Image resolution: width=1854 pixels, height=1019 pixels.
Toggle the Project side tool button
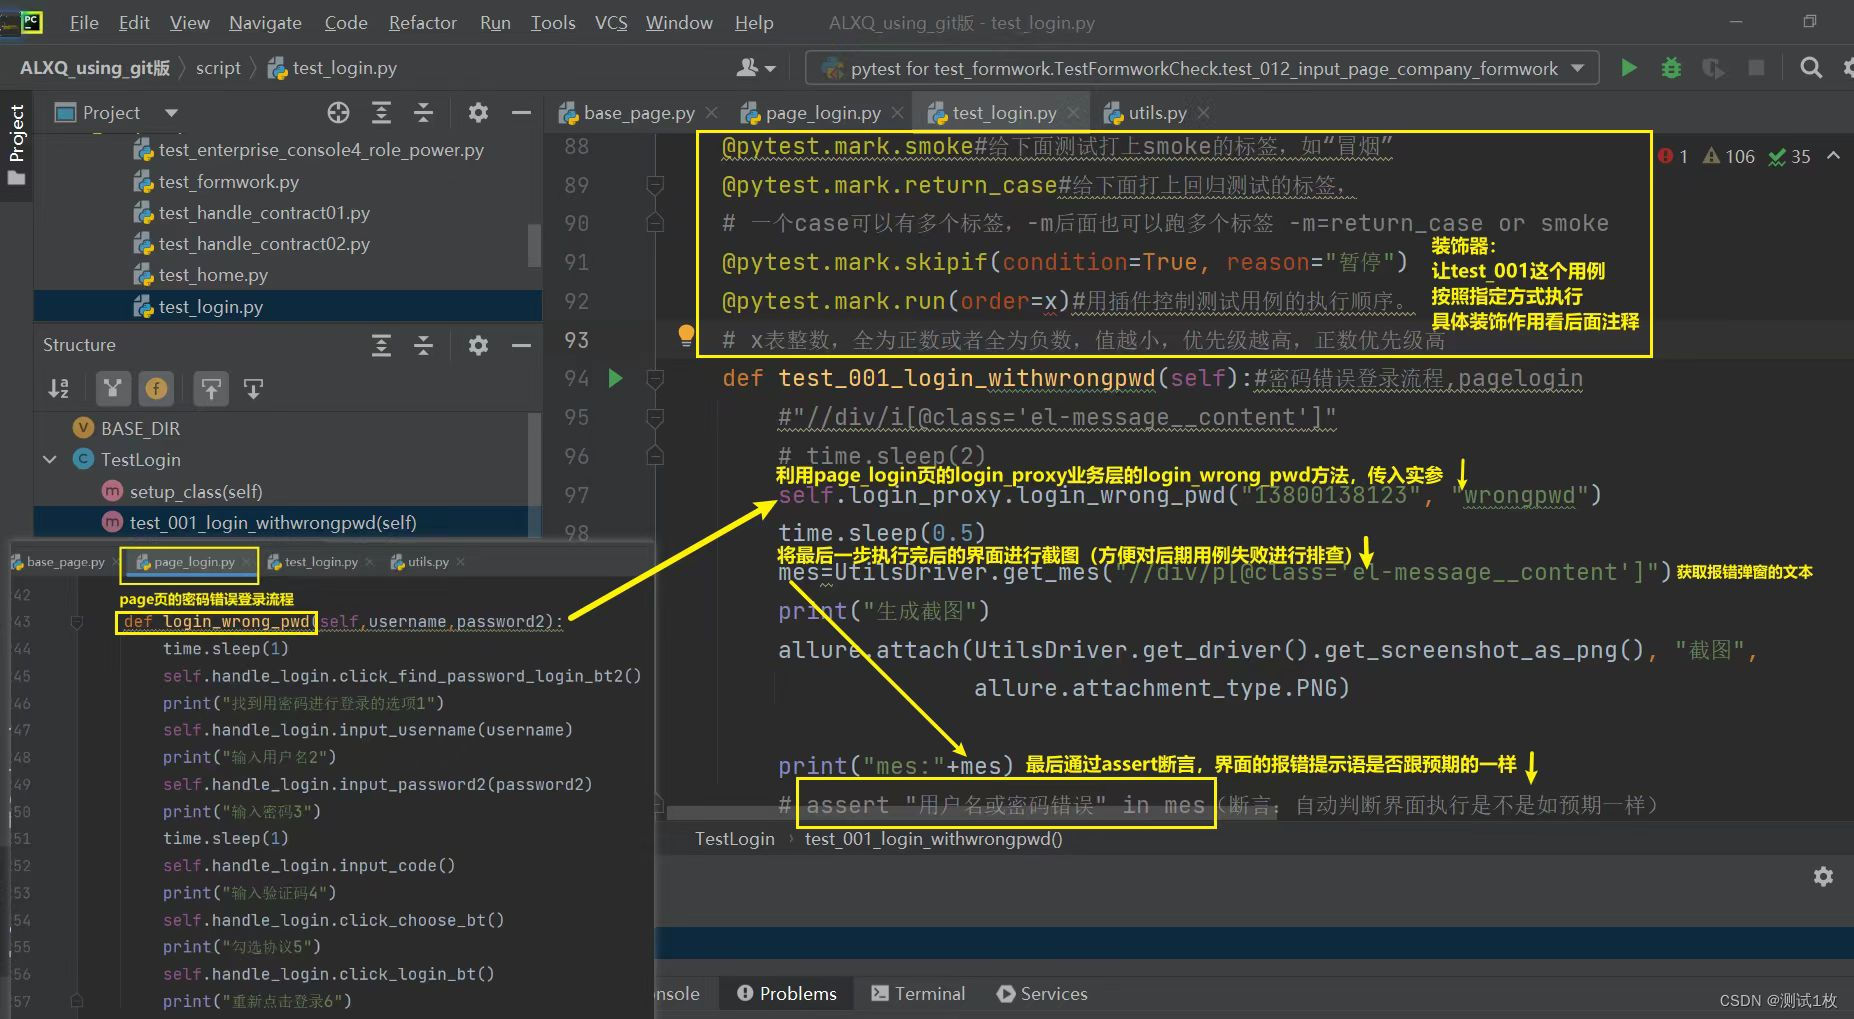coord(16,145)
